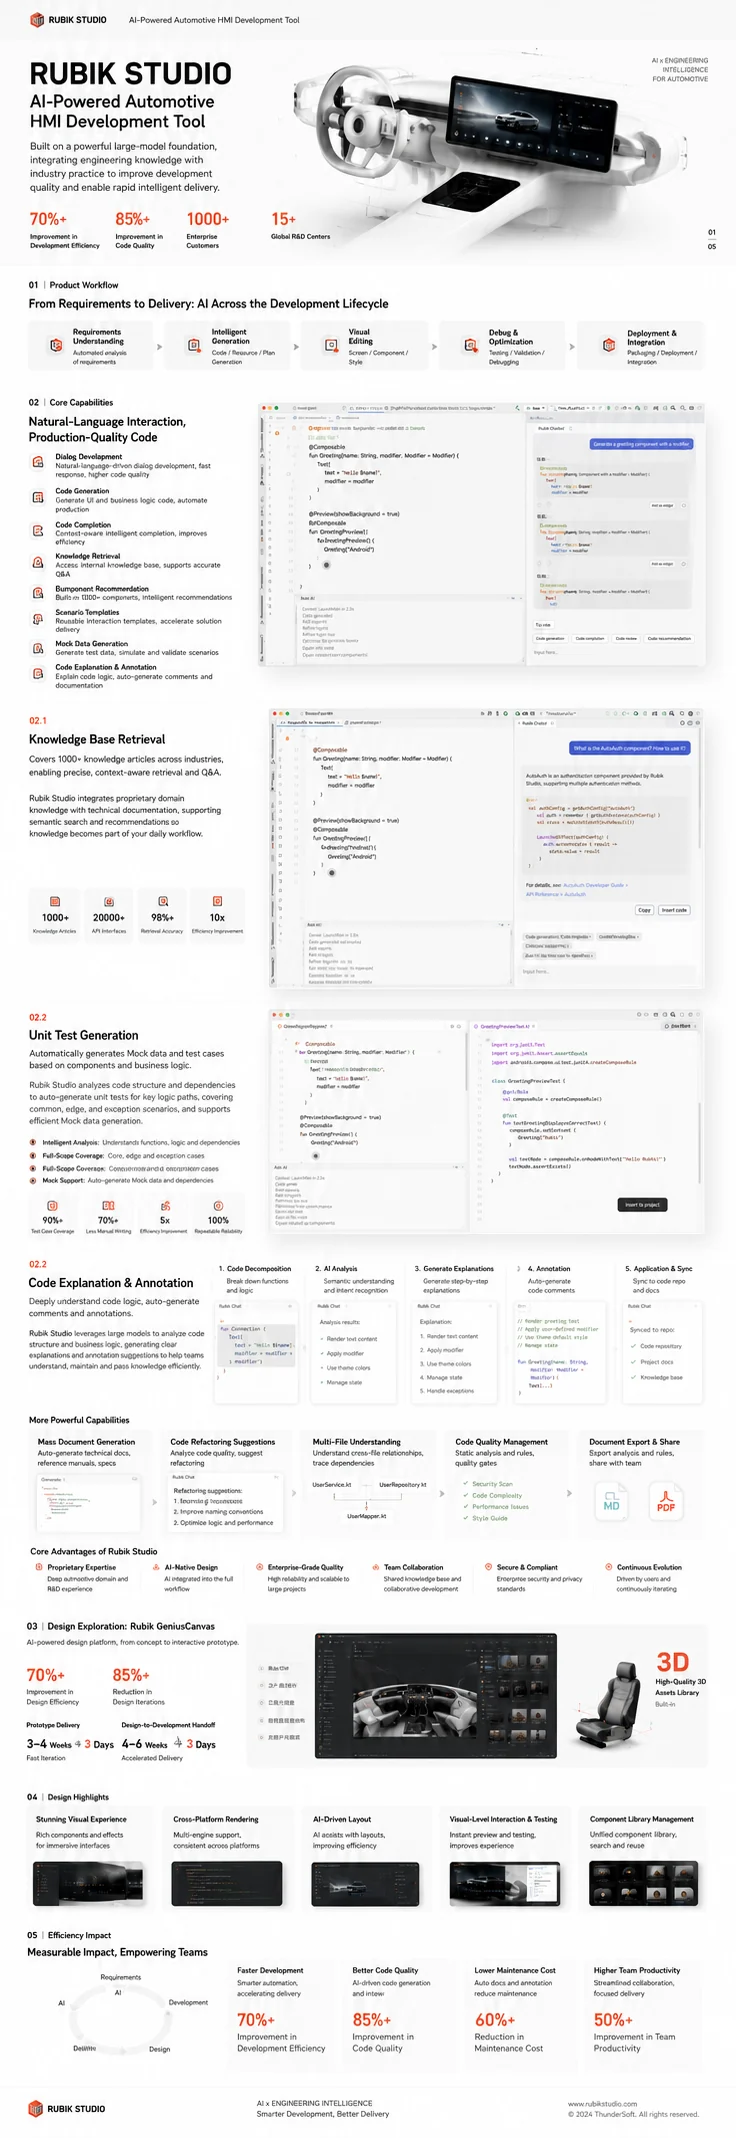
Task: Click the PDF document export icon
Action: 665,1501
